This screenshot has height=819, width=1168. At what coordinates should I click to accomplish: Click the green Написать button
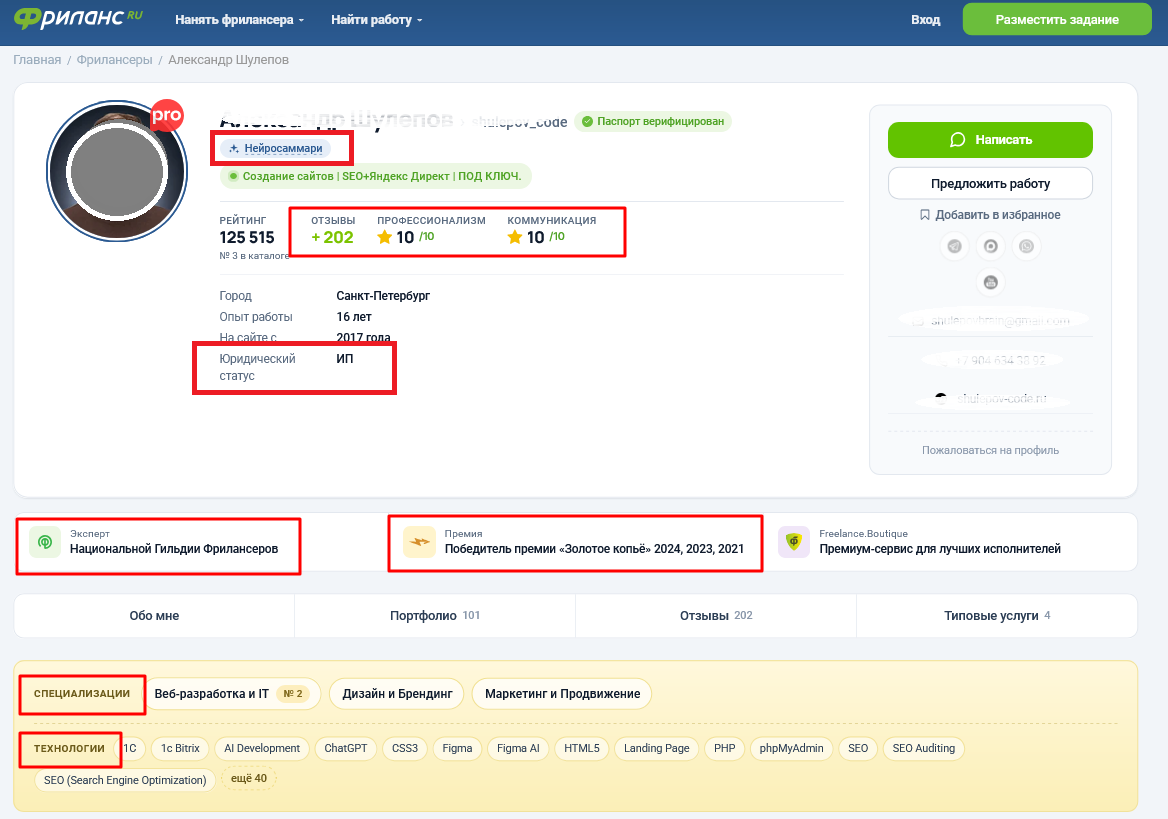click(x=990, y=140)
